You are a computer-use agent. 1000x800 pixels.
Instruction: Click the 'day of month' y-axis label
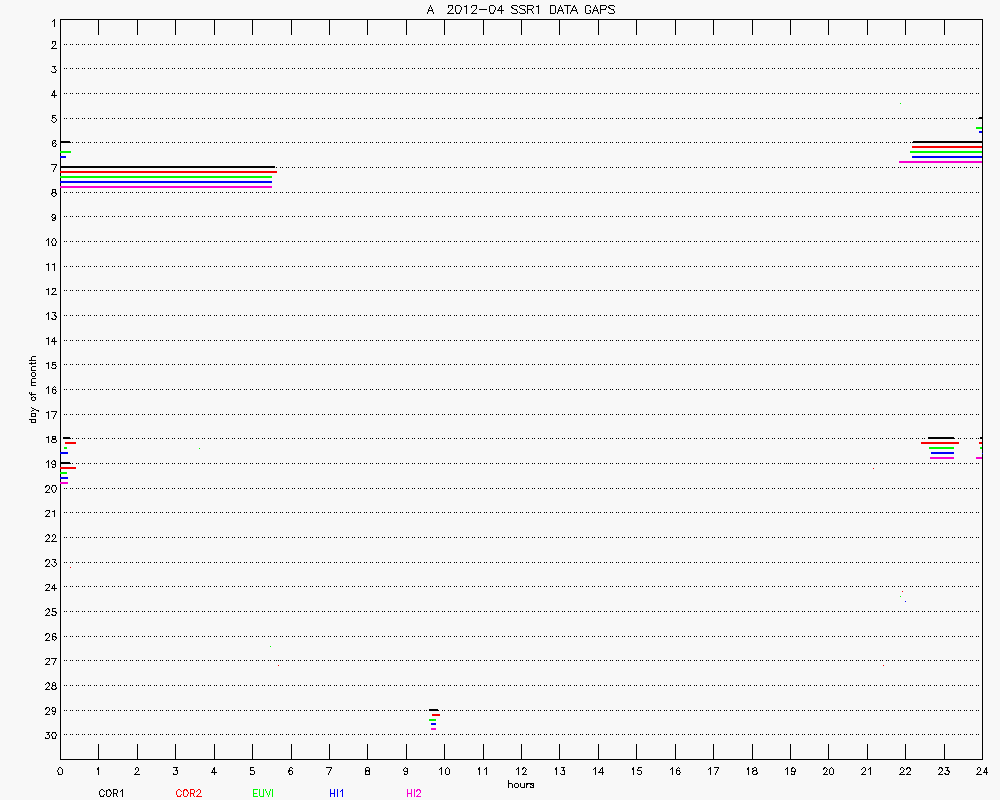[x=33, y=389]
